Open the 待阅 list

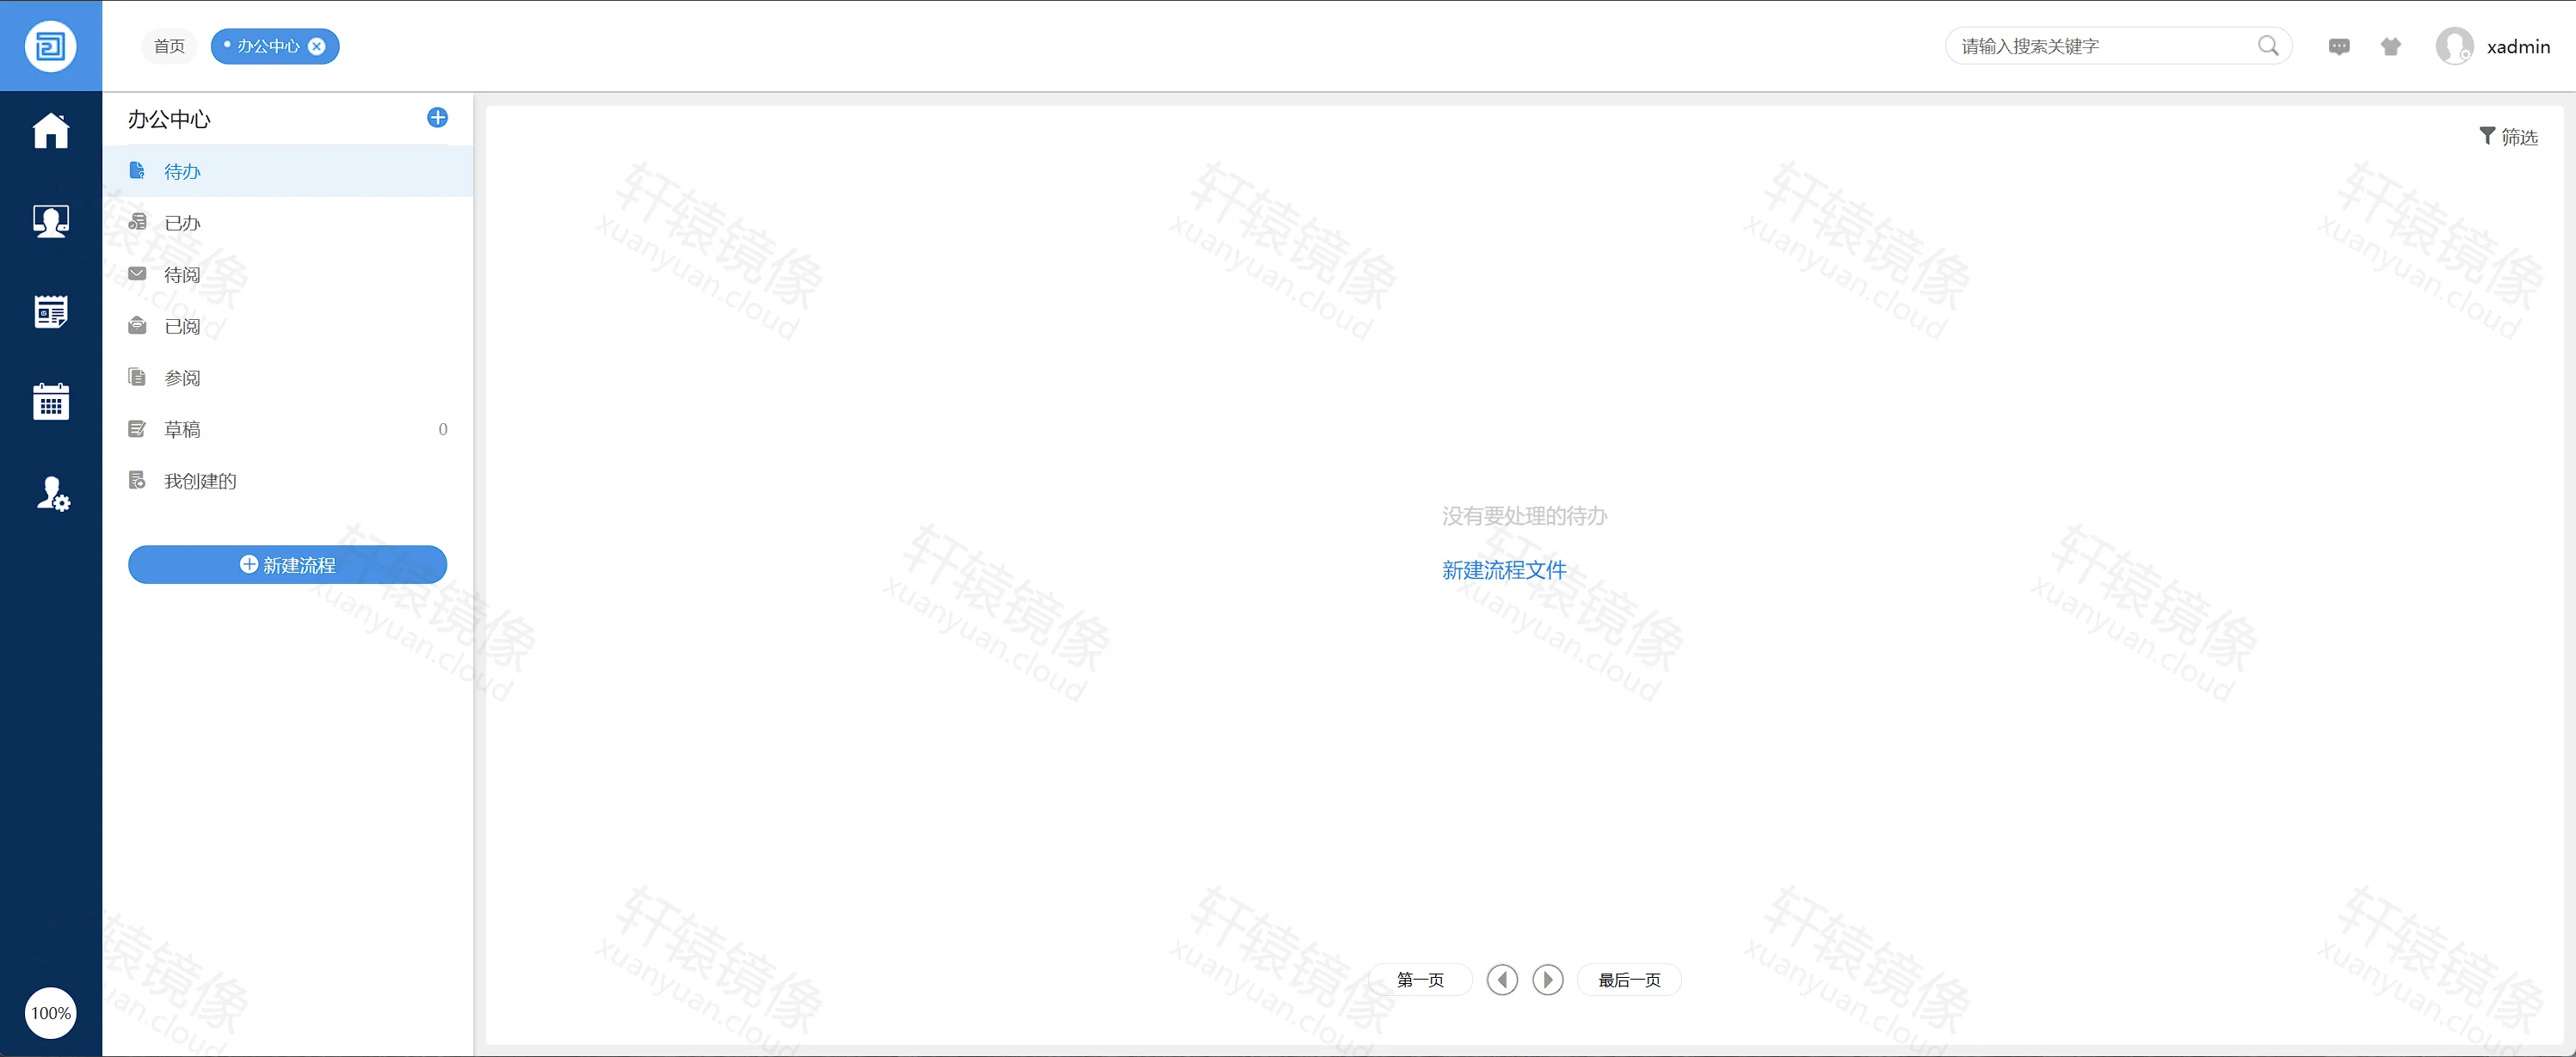[288, 274]
